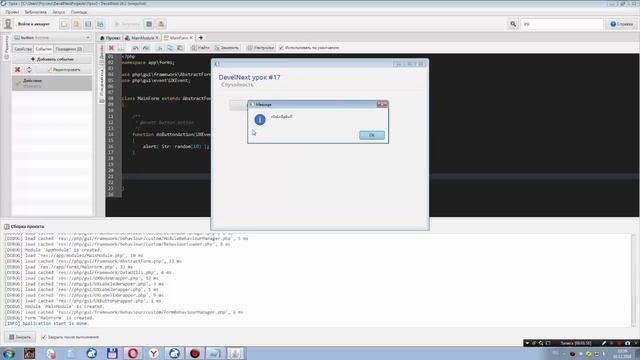Toggle Закрыть после выполнения checkbox

point(44,337)
